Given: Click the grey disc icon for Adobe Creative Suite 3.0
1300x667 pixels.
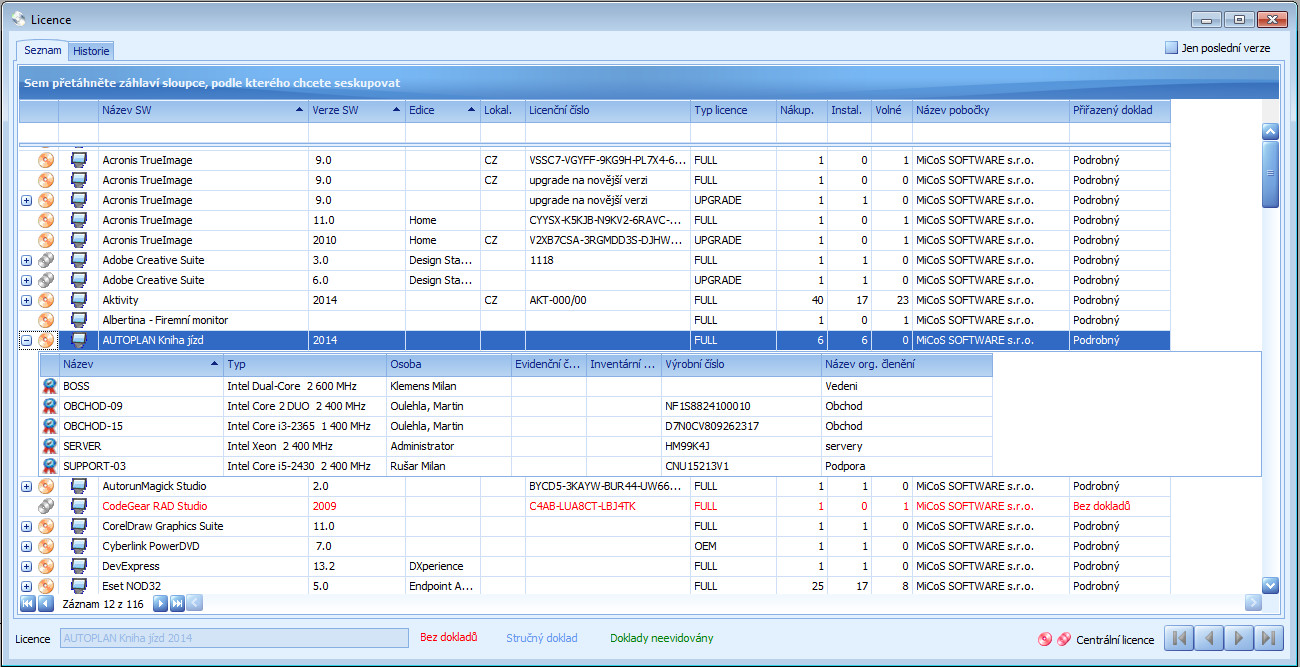Looking at the screenshot, I should 46,260.
